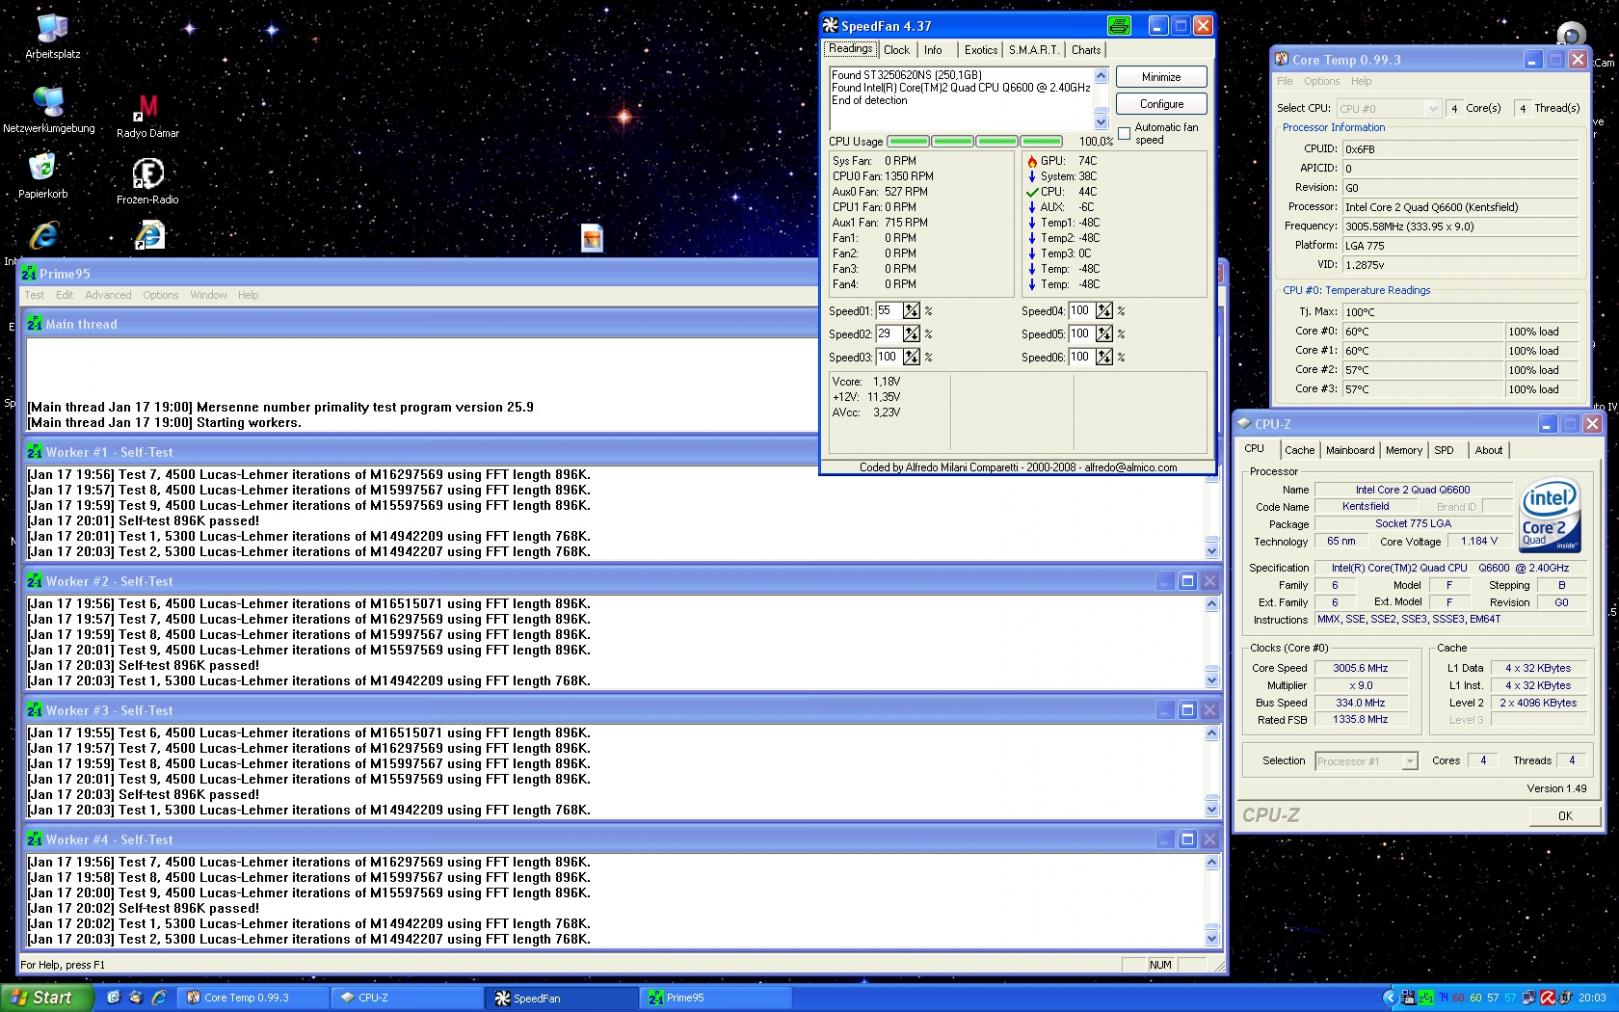Open the SPD tab in CPU-Z

click(x=1444, y=450)
